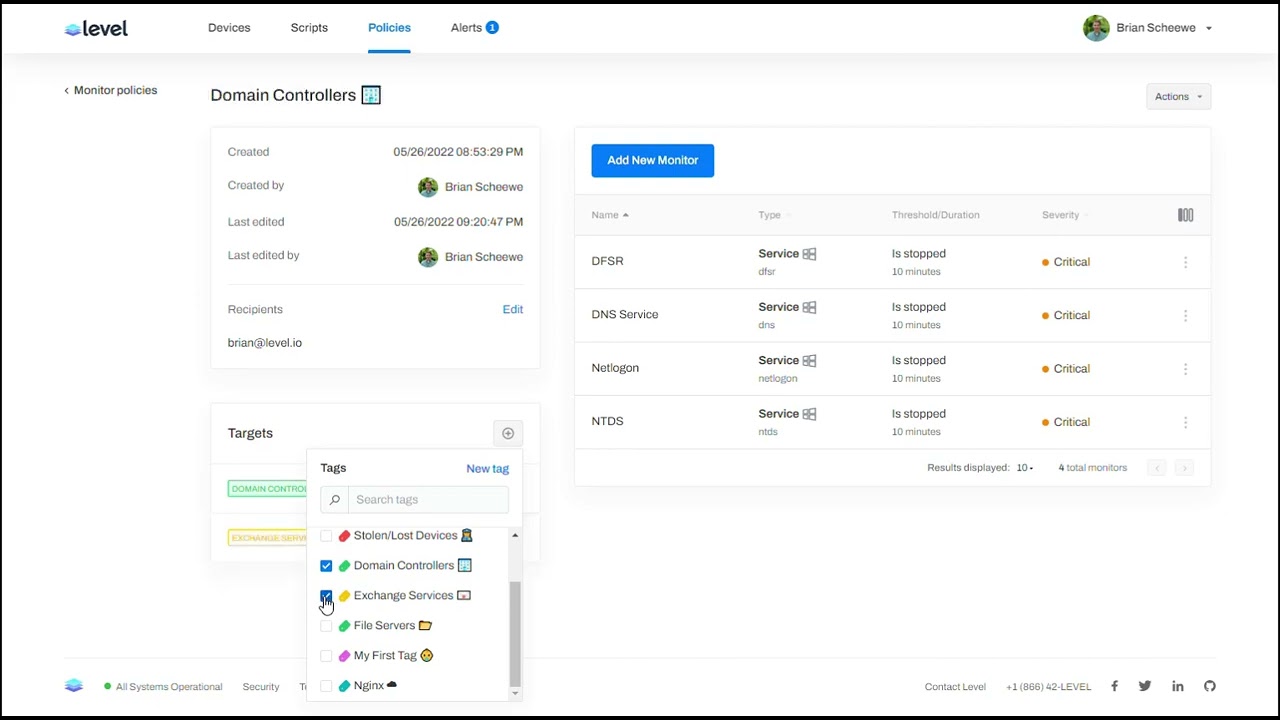Viewport: 1280px width, 720px height.
Task: Open Level's GitHub page icon
Action: click(1210, 686)
